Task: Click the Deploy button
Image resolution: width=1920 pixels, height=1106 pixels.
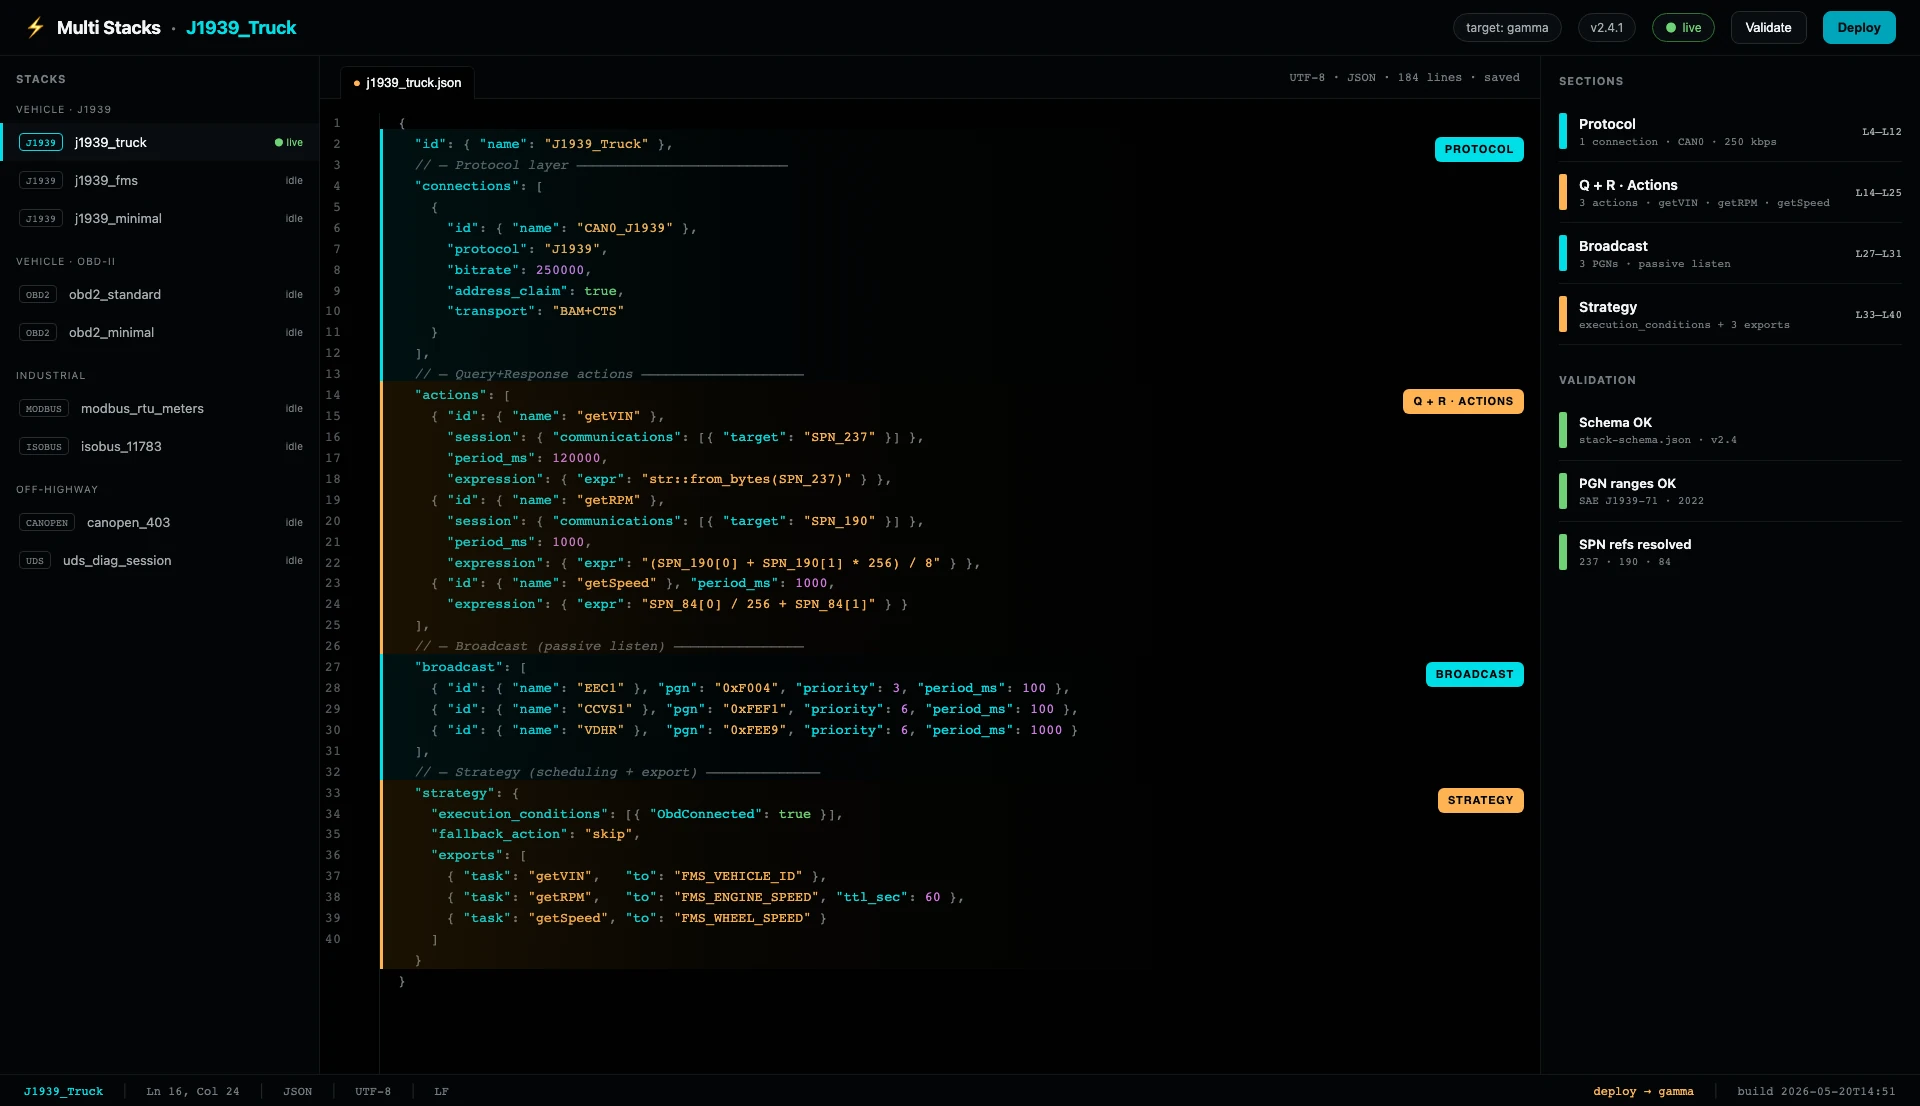Action: (1859, 27)
